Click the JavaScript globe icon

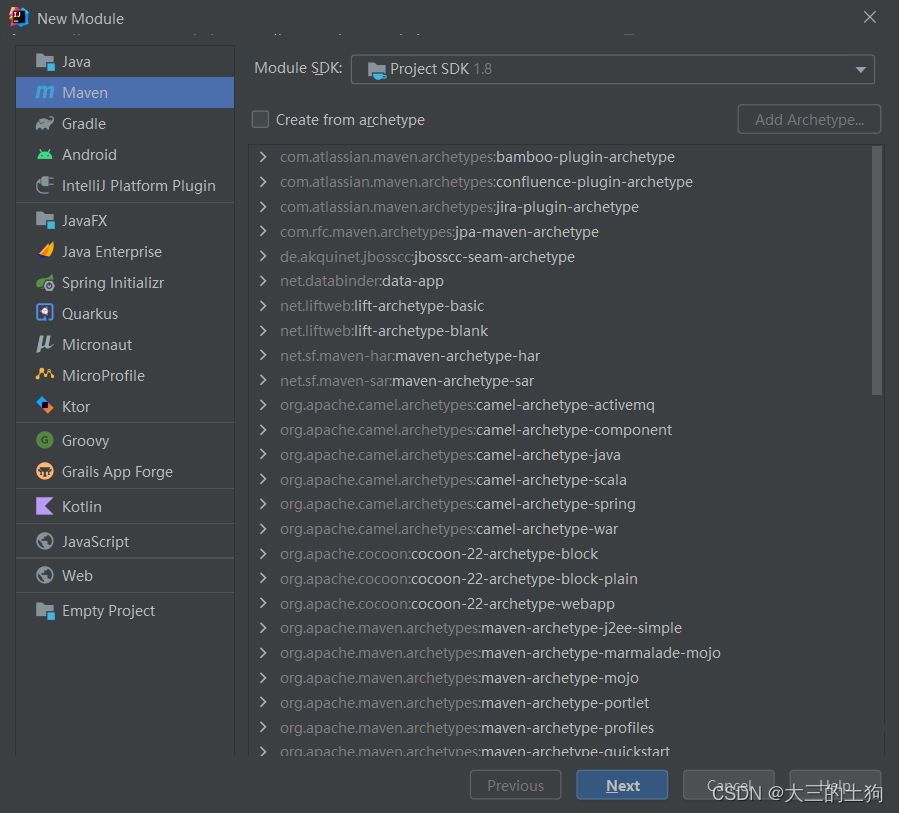coord(45,541)
